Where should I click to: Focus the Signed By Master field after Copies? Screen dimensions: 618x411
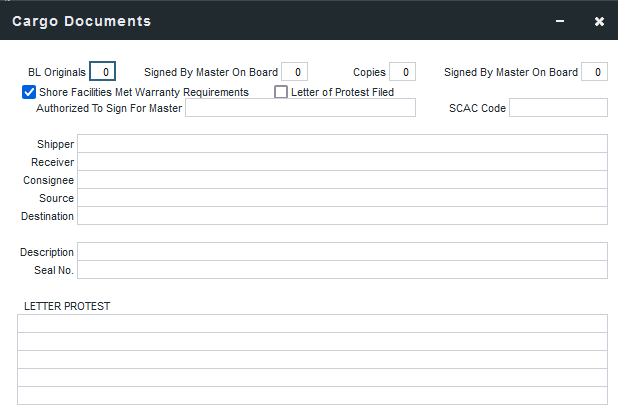pyautogui.click(x=594, y=72)
